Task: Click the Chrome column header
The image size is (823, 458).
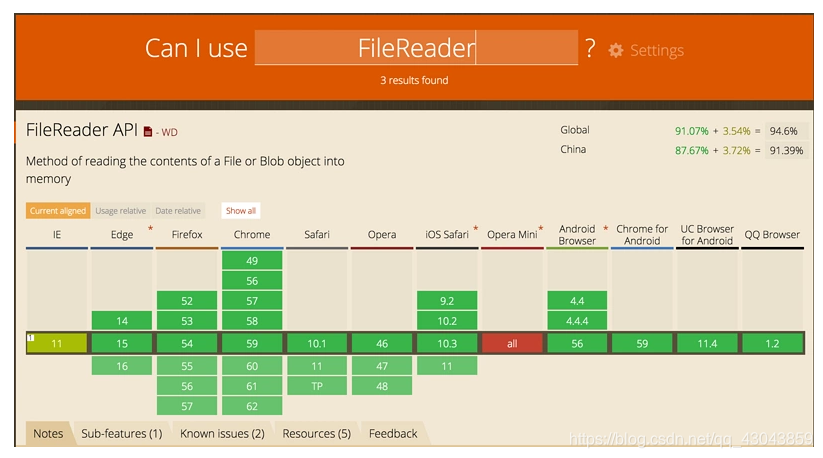Action: (252, 235)
